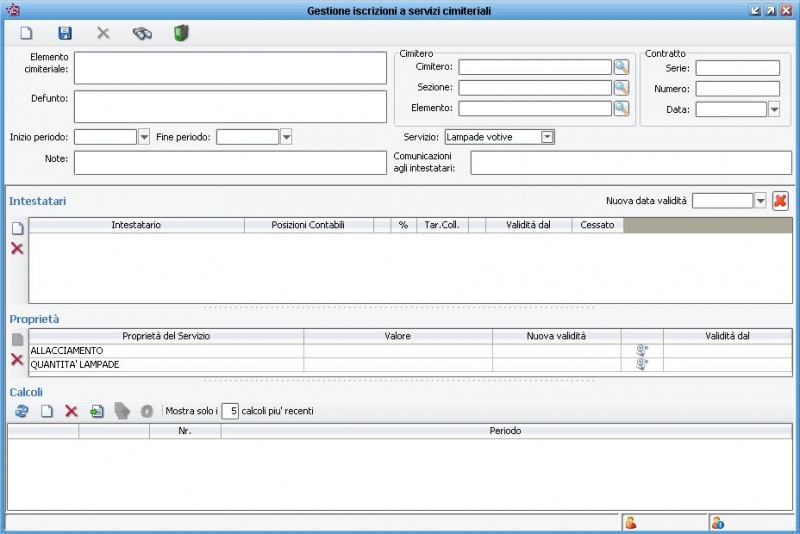Open the Servizio dropdown list
The image size is (800, 534).
[547, 137]
